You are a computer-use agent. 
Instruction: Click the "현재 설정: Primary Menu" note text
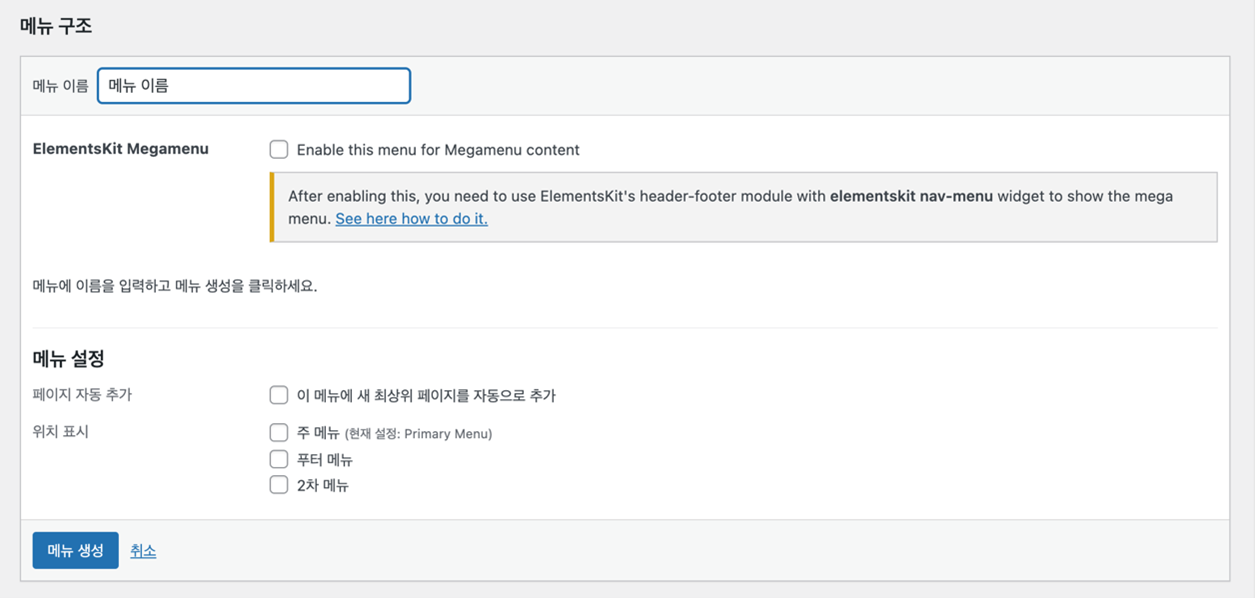click(418, 434)
